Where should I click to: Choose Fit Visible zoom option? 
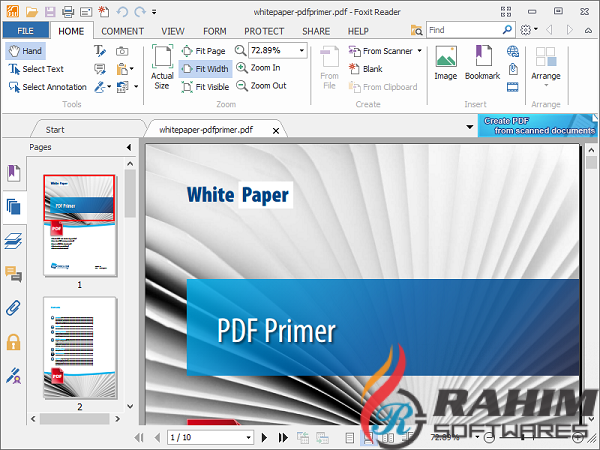[x=205, y=87]
